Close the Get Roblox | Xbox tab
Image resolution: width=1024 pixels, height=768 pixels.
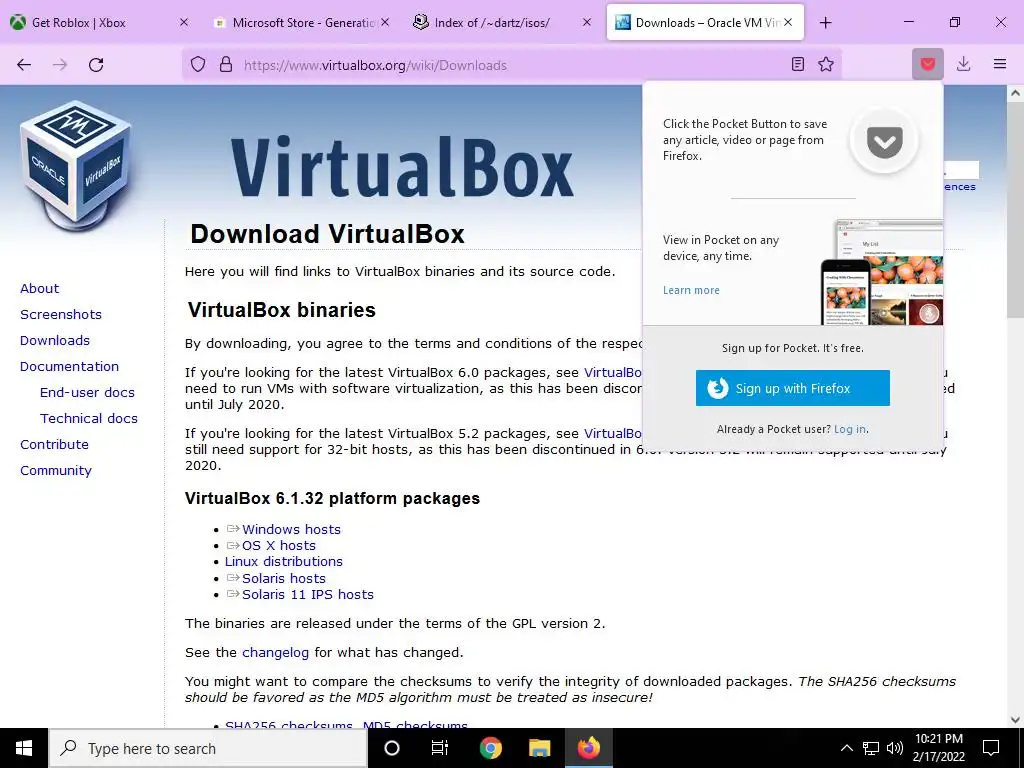pos(184,22)
